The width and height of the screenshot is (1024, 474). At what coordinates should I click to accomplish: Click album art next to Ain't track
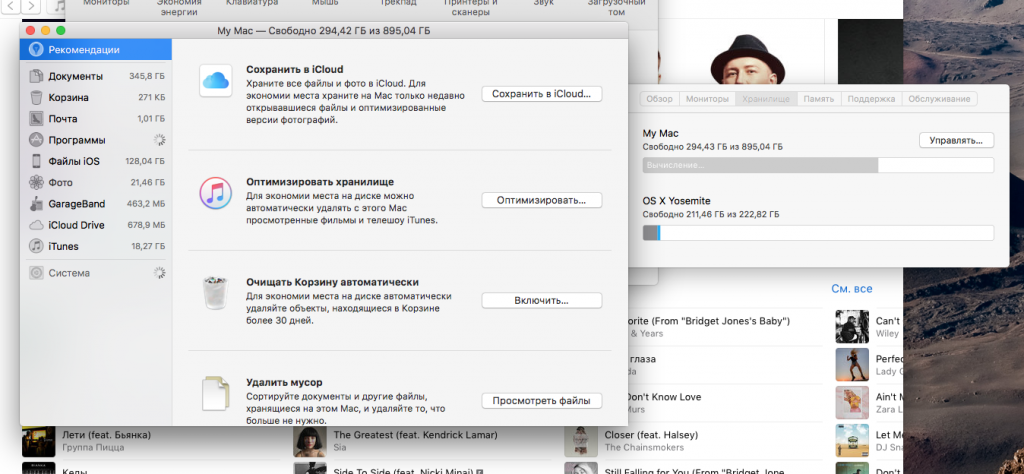[x=852, y=403]
